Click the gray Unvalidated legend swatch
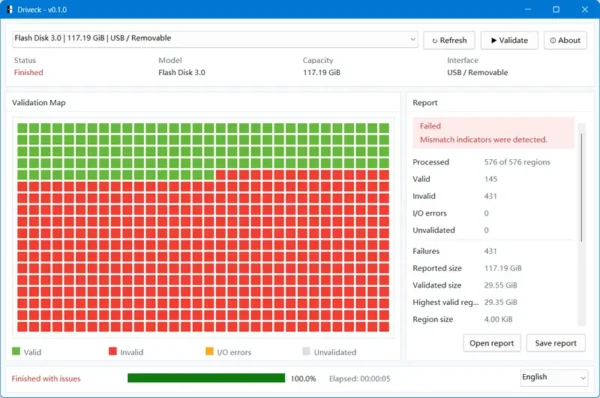The height and width of the screenshot is (398, 600). tap(306, 351)
